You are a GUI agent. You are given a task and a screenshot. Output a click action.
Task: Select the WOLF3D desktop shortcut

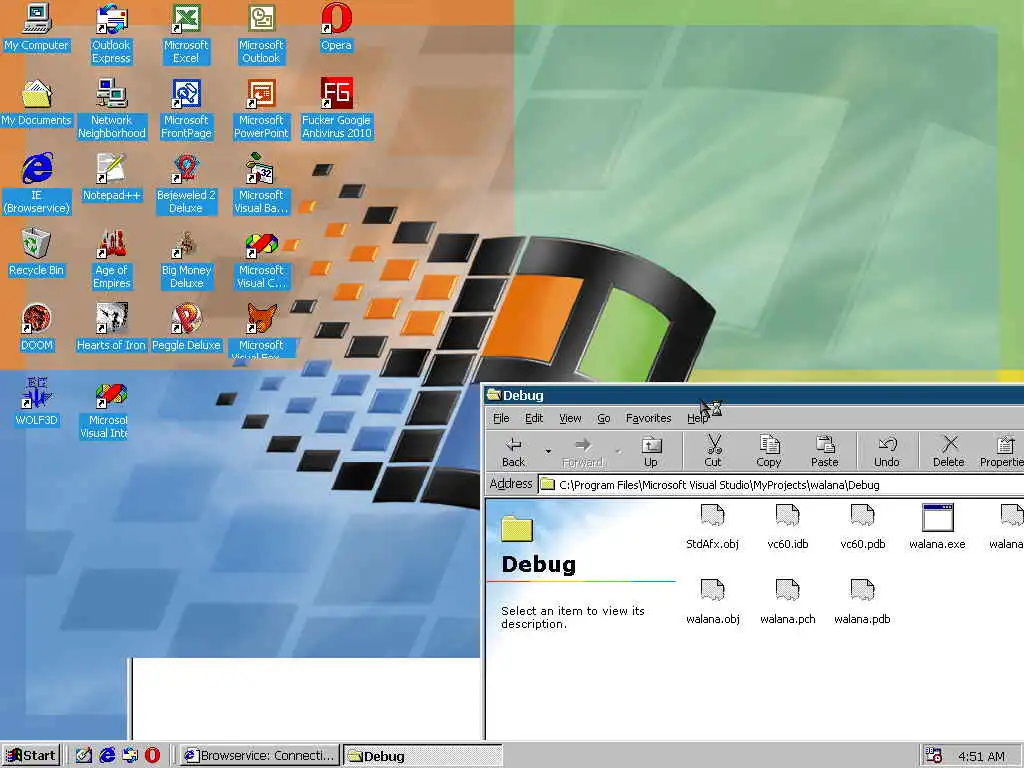37,402
